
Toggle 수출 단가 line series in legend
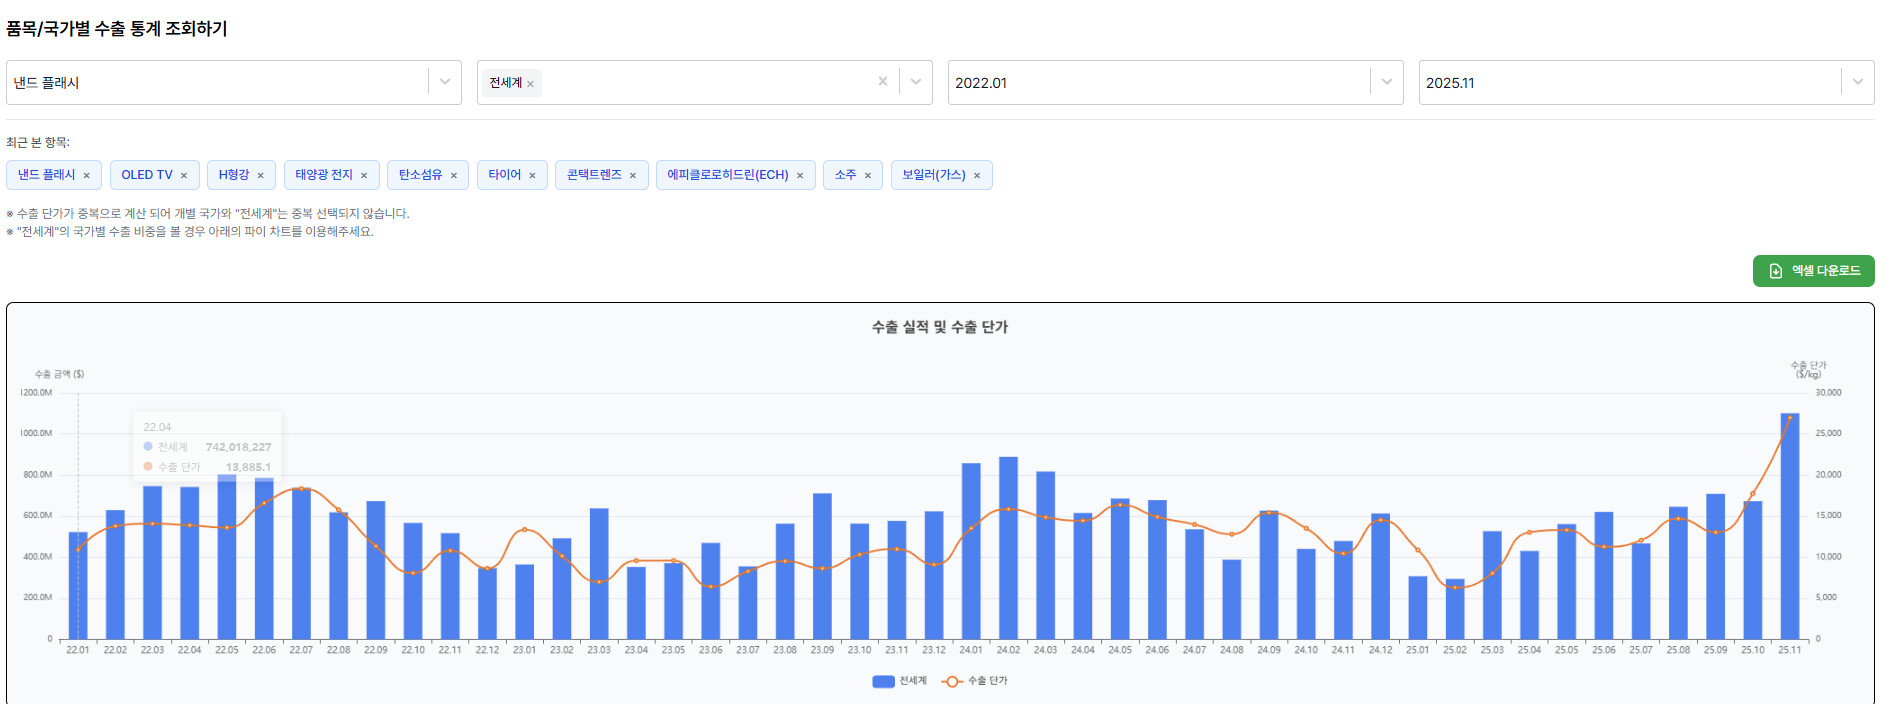pyautogui.click(x=975, y=681)
